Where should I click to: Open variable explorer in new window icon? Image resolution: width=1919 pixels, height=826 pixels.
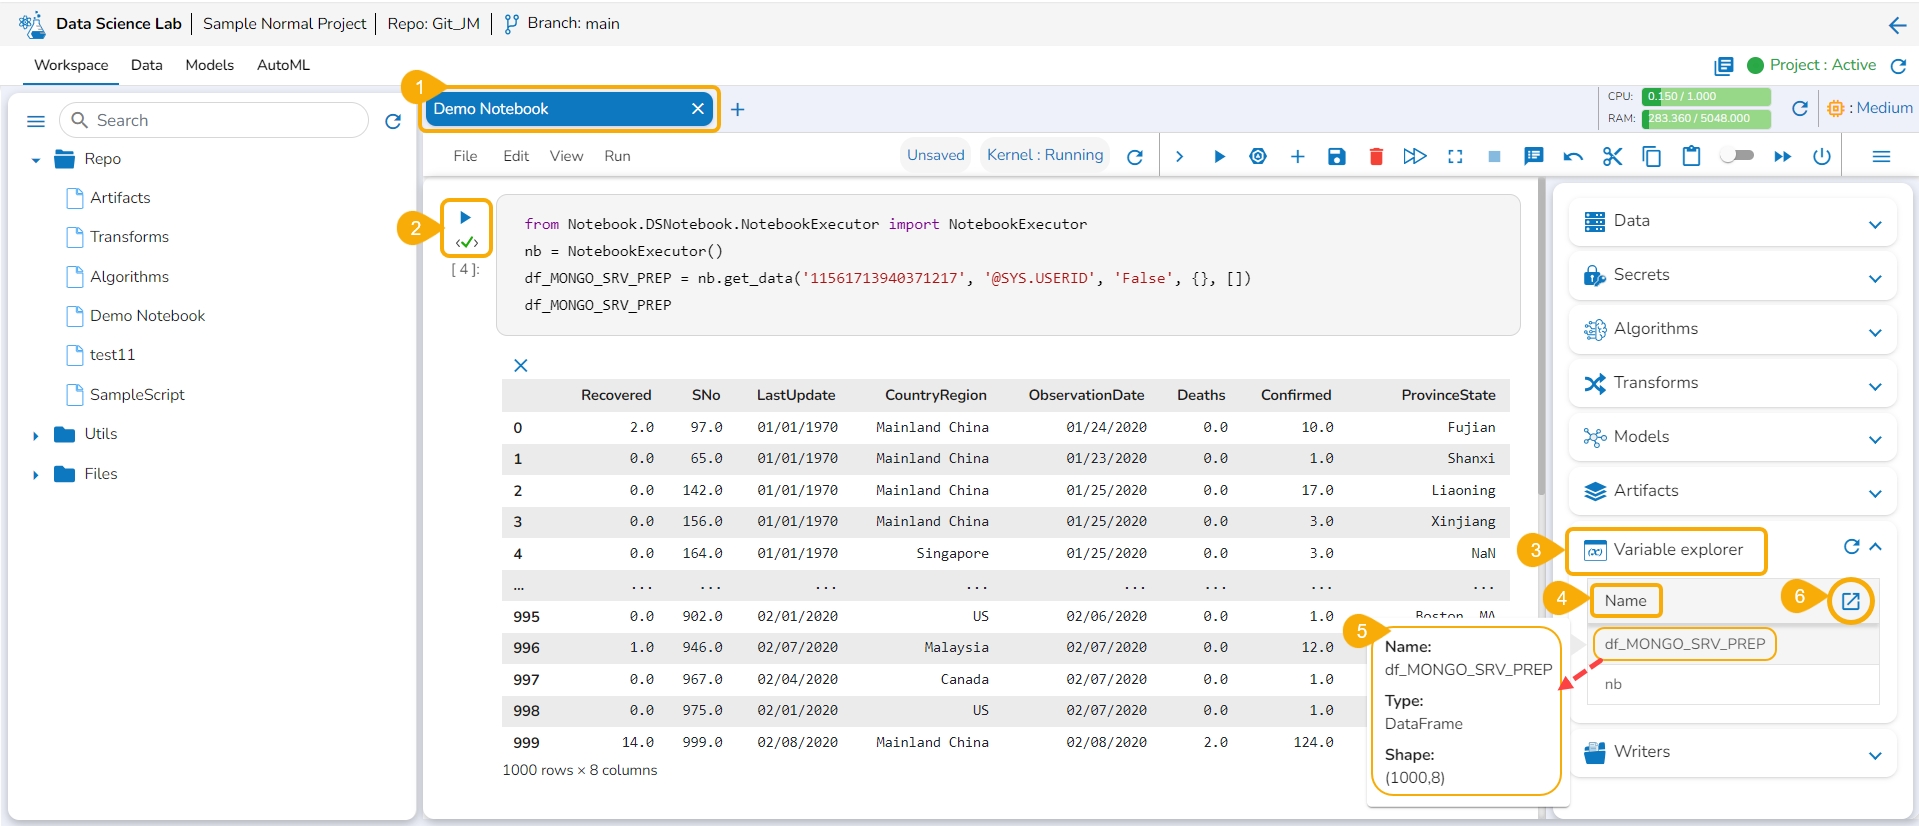click(1851, 601)
